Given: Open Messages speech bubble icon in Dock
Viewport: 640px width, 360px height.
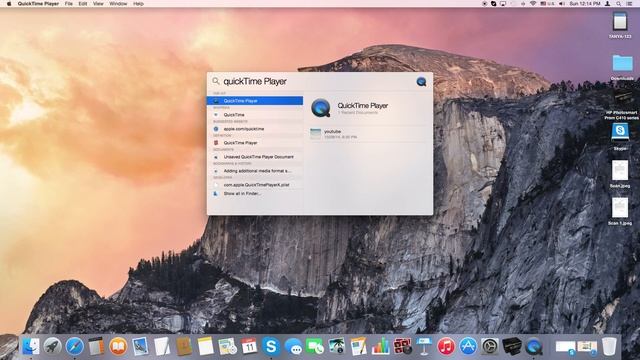Looking at the screenshot, I should click(293, 347).
